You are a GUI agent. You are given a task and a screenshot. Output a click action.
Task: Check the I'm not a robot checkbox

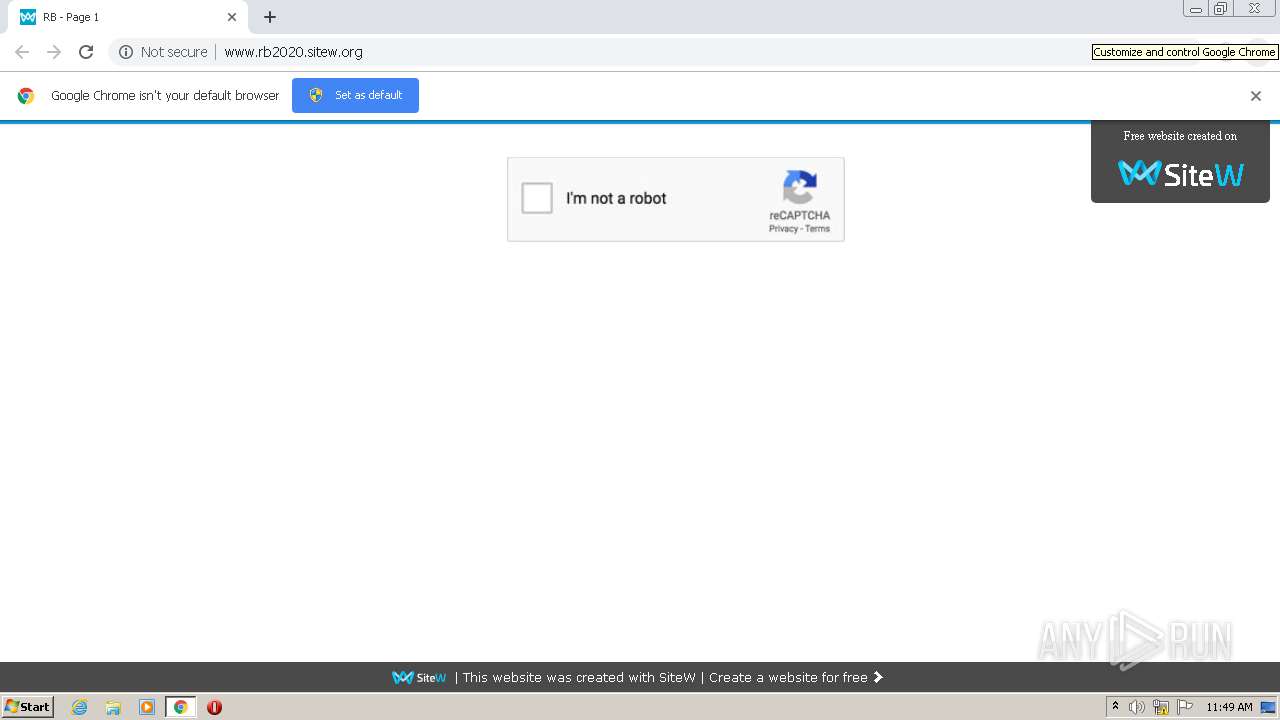537,198
